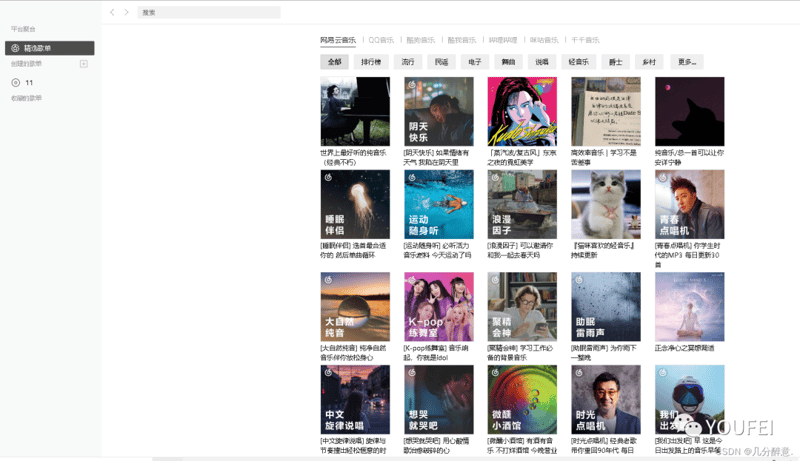Open the 阴天快乐 playlist cover

(439, 112)
